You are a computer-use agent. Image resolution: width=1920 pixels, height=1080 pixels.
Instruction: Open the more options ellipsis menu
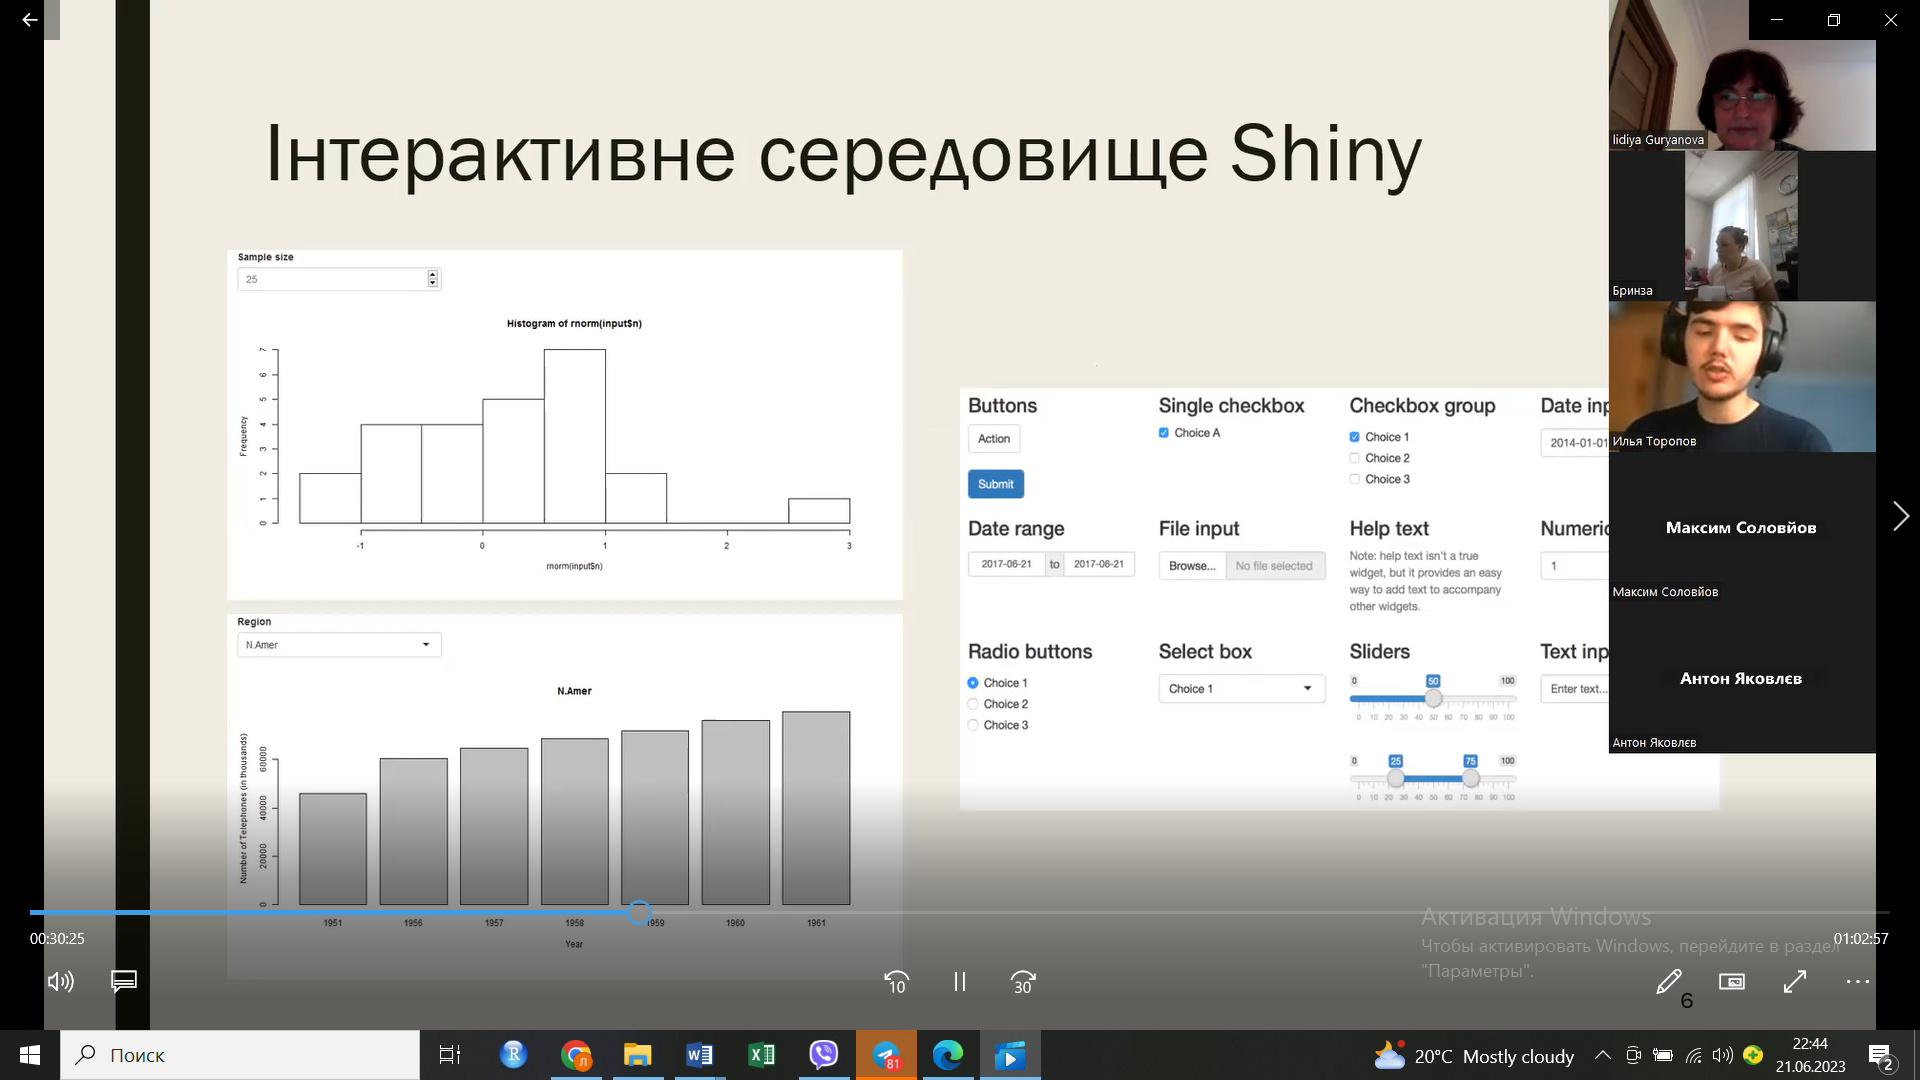(x=1857, y=983)
